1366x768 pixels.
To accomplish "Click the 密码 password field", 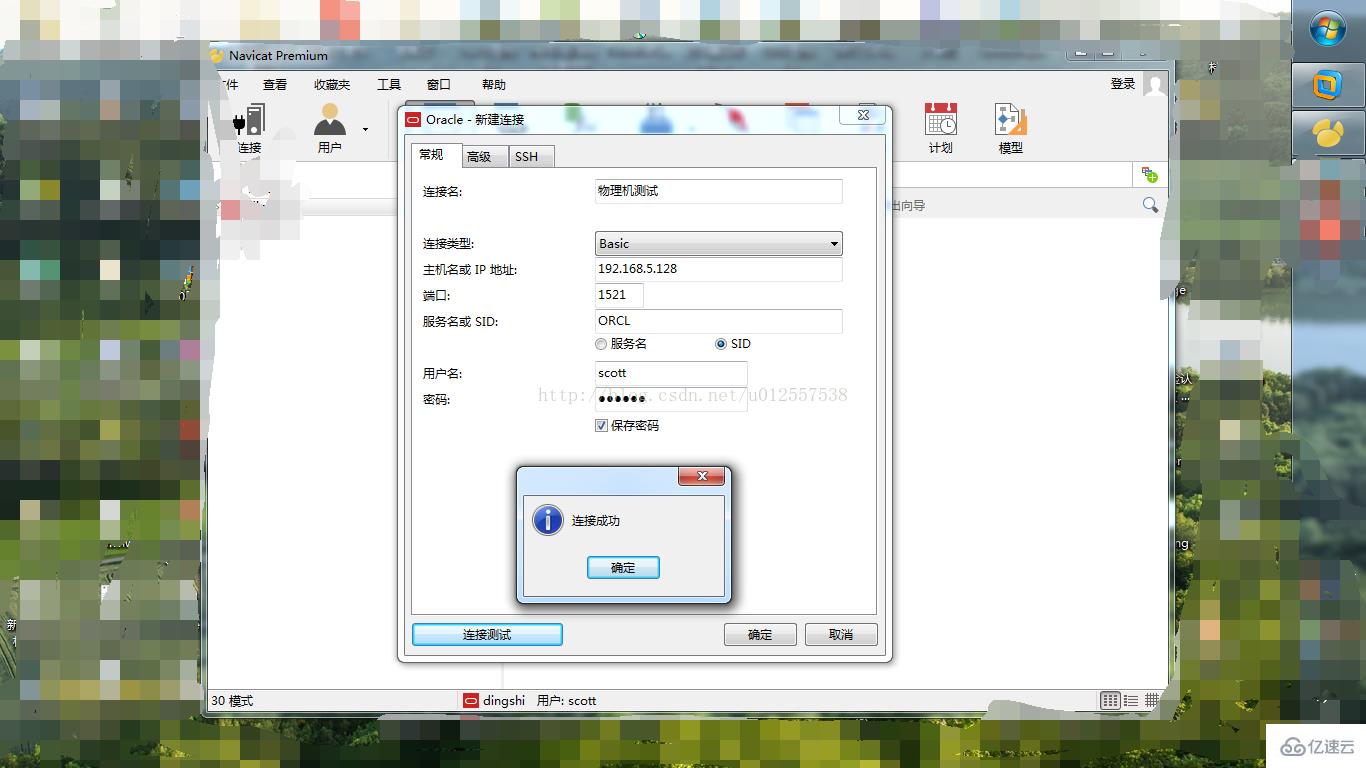I will coord(671,399).
